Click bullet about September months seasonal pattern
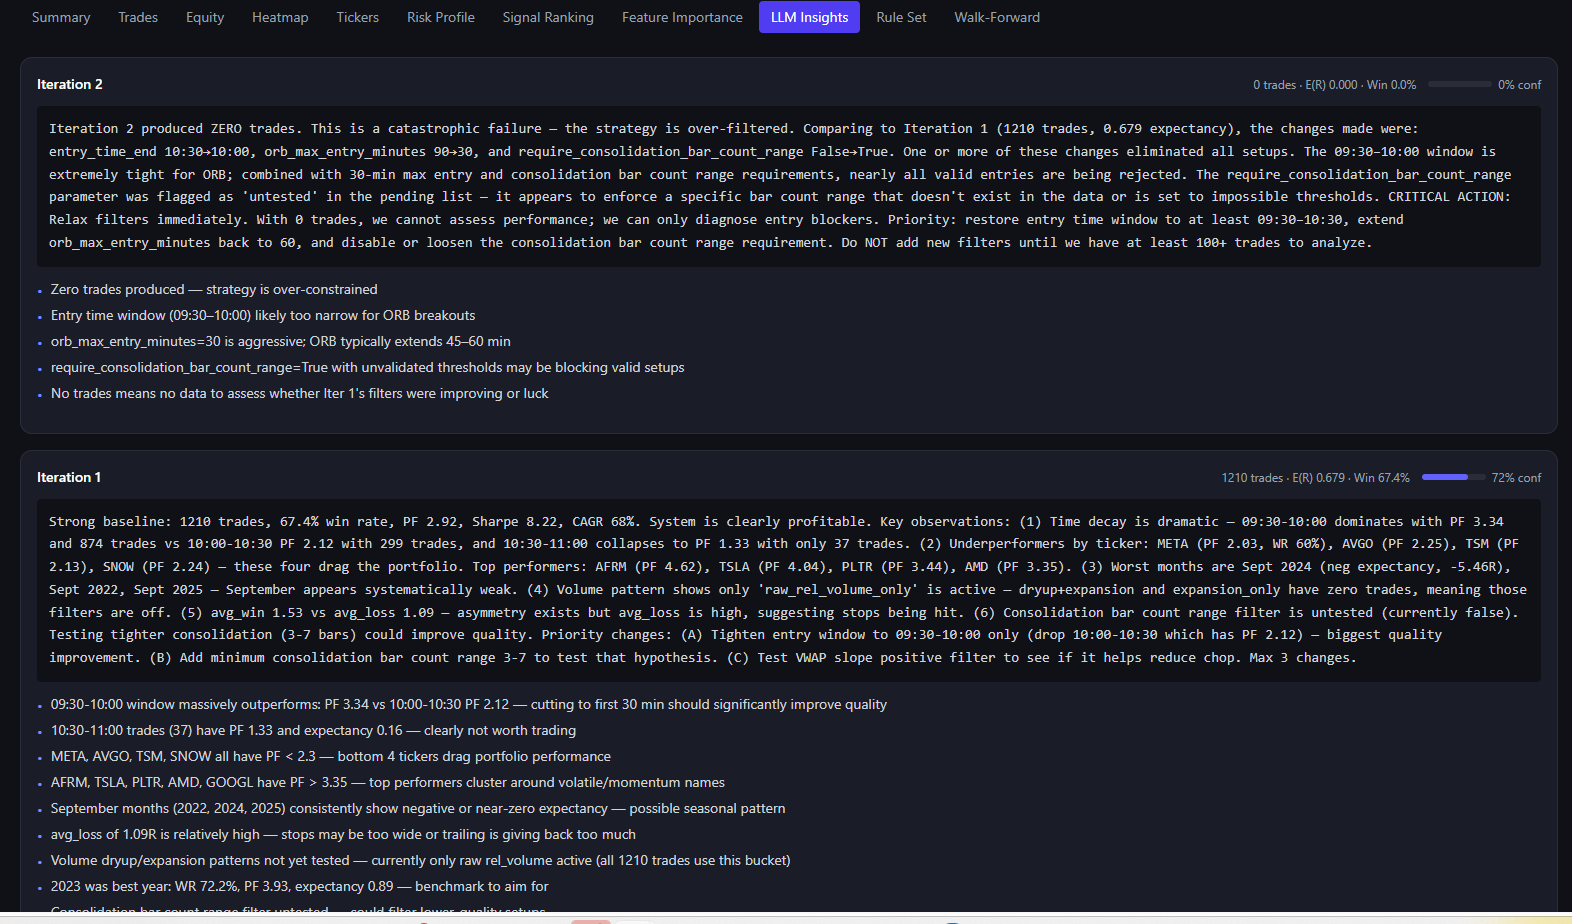 [418, 808]
